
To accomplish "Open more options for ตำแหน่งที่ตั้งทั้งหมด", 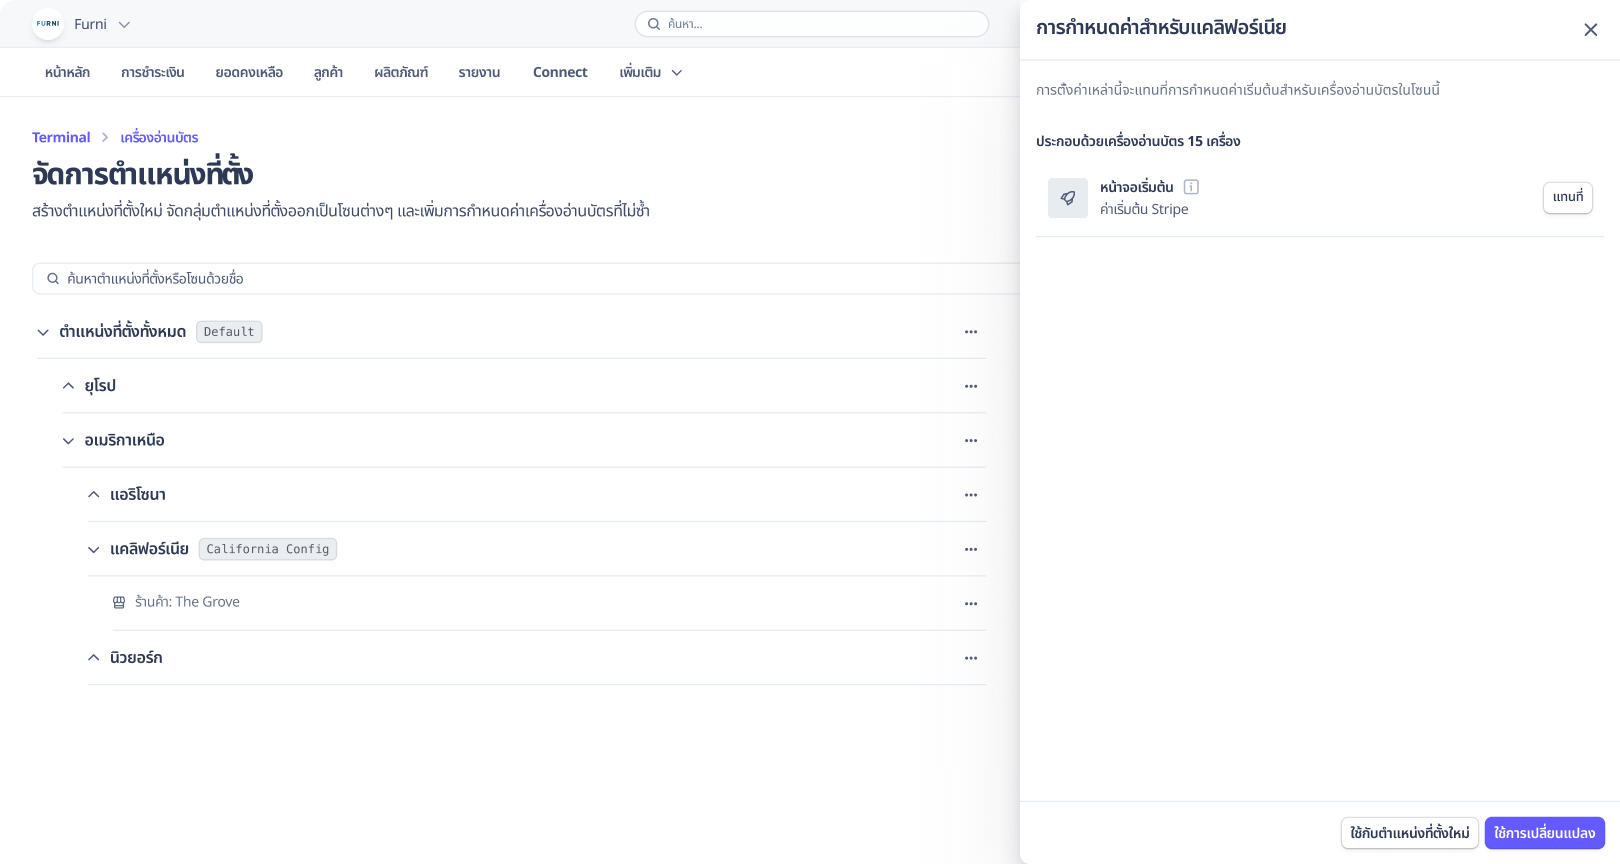I will click(971, 332).
